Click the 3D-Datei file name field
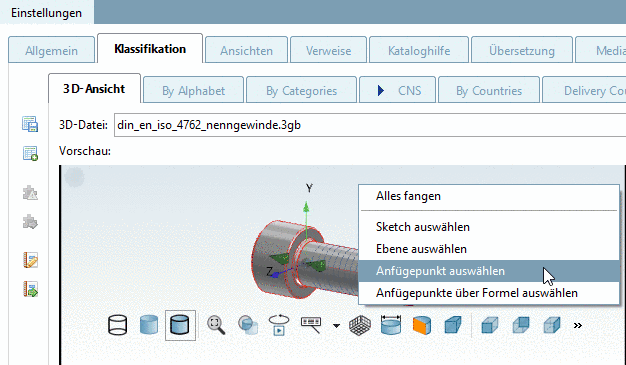Viewport: 626px width, 365px height. (370, 125)
